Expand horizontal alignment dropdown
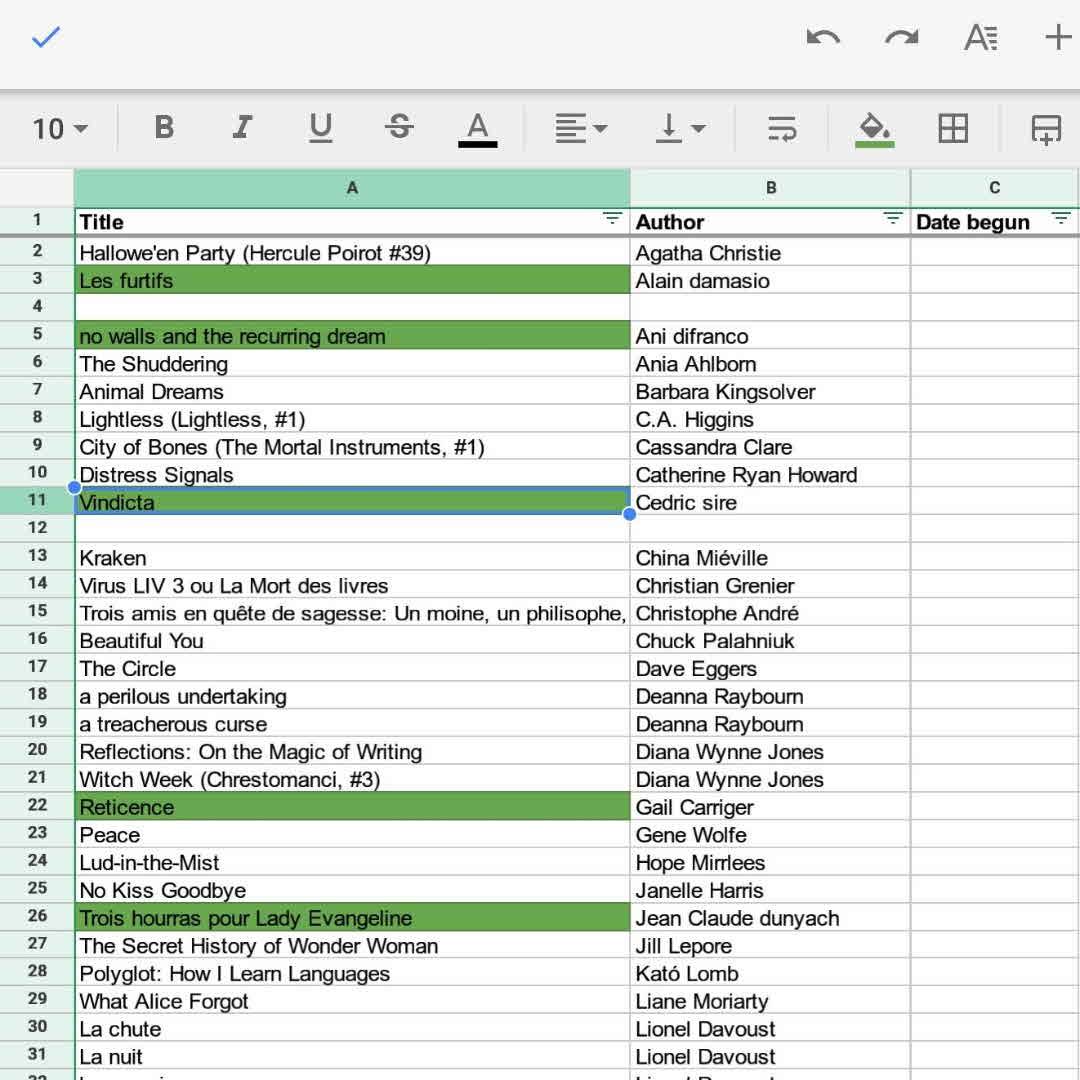 click(x=581, y=128)
